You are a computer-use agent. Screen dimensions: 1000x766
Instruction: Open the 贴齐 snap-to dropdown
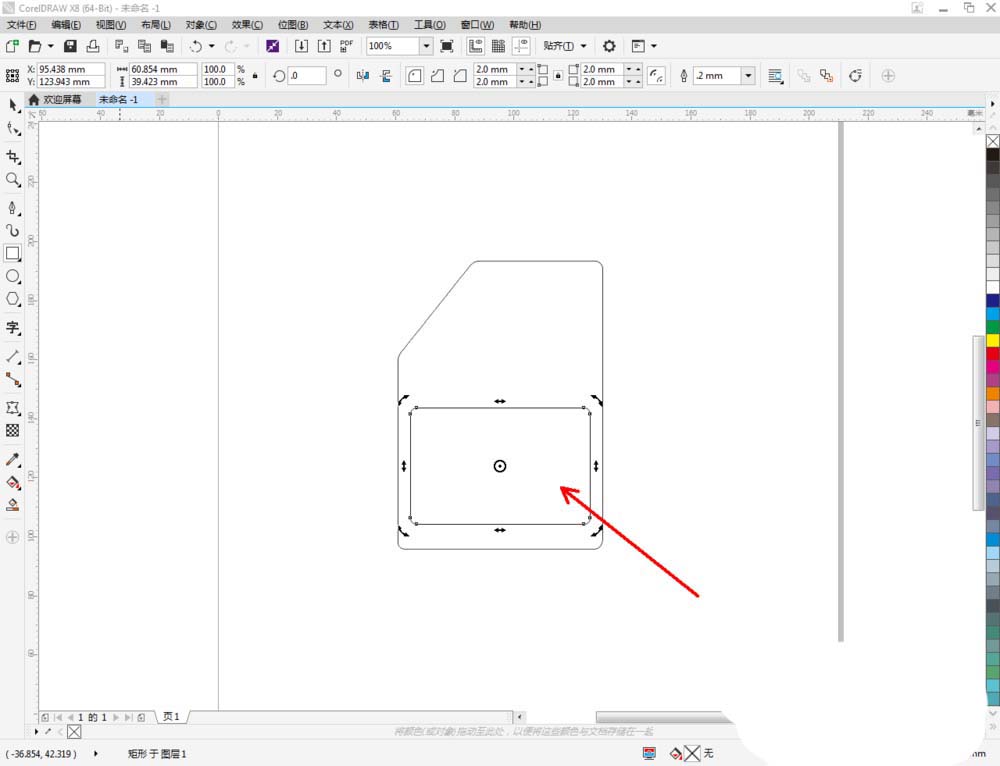click(x=565, y=46)
